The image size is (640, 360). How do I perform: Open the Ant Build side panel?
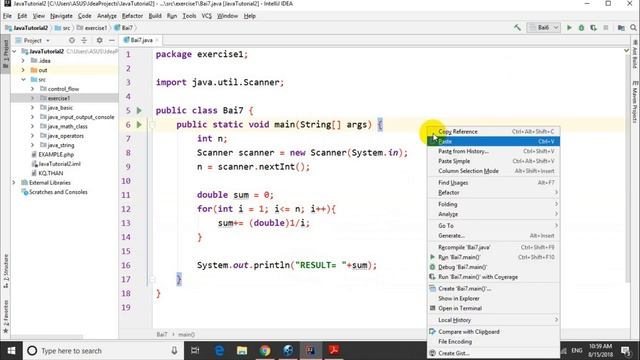pyautogui.click(x=635, y=54)
